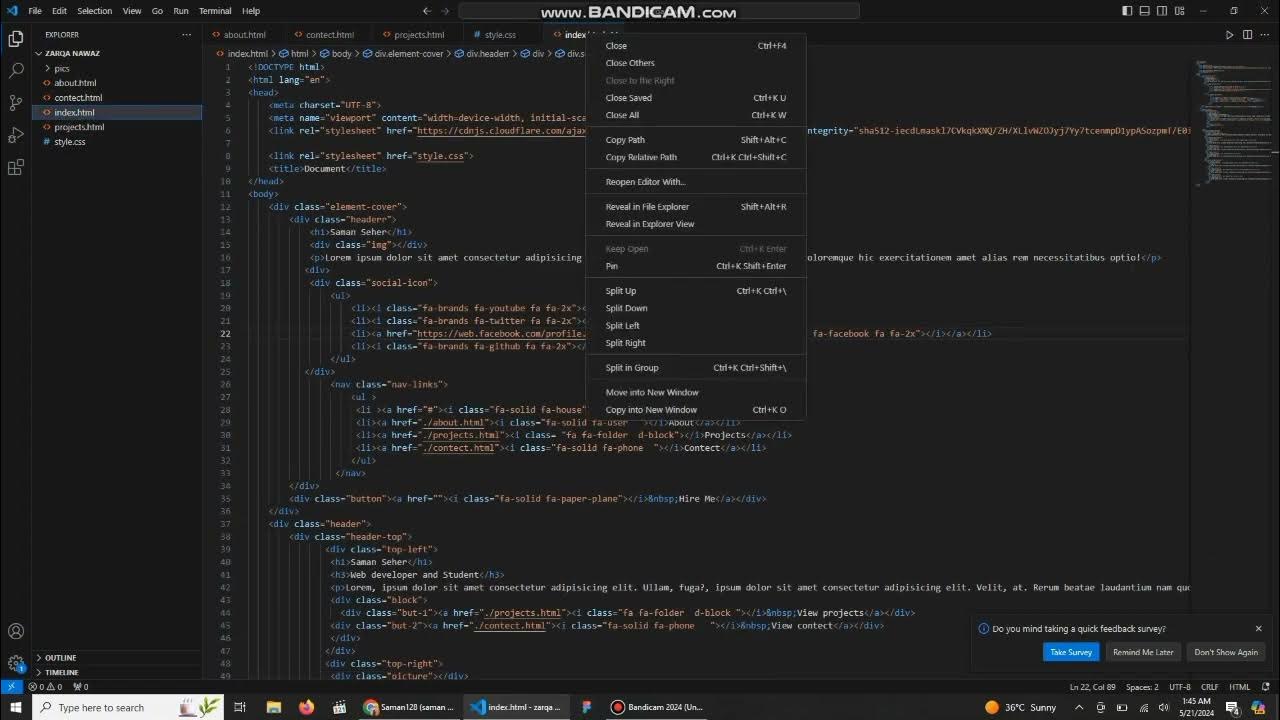Switch to the style.css tab
The height and width of the screenshot is (720, 1280).
[x=500, y=34]
